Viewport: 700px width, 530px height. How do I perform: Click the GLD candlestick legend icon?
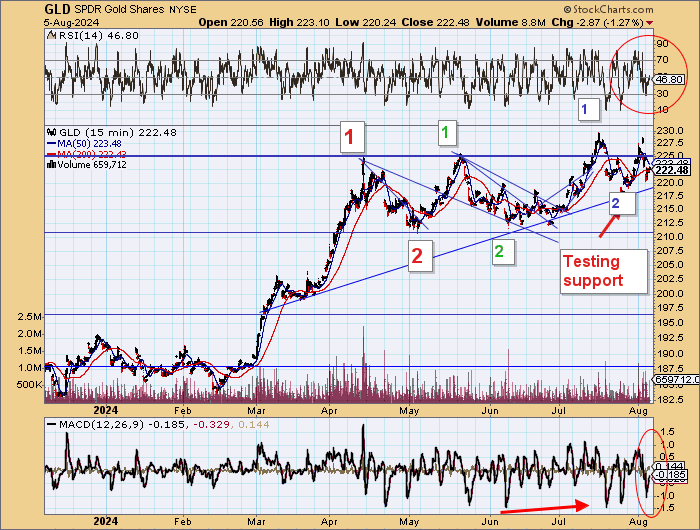coord(52,133)
